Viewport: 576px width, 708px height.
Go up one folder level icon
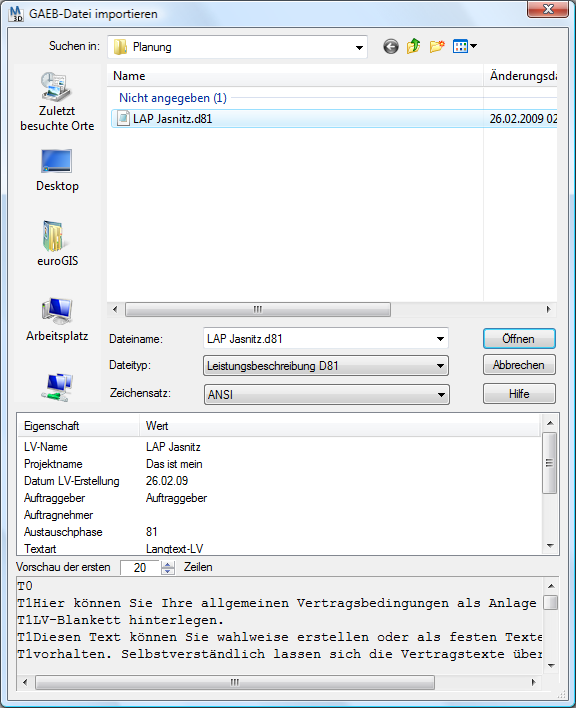pos(413,47)
